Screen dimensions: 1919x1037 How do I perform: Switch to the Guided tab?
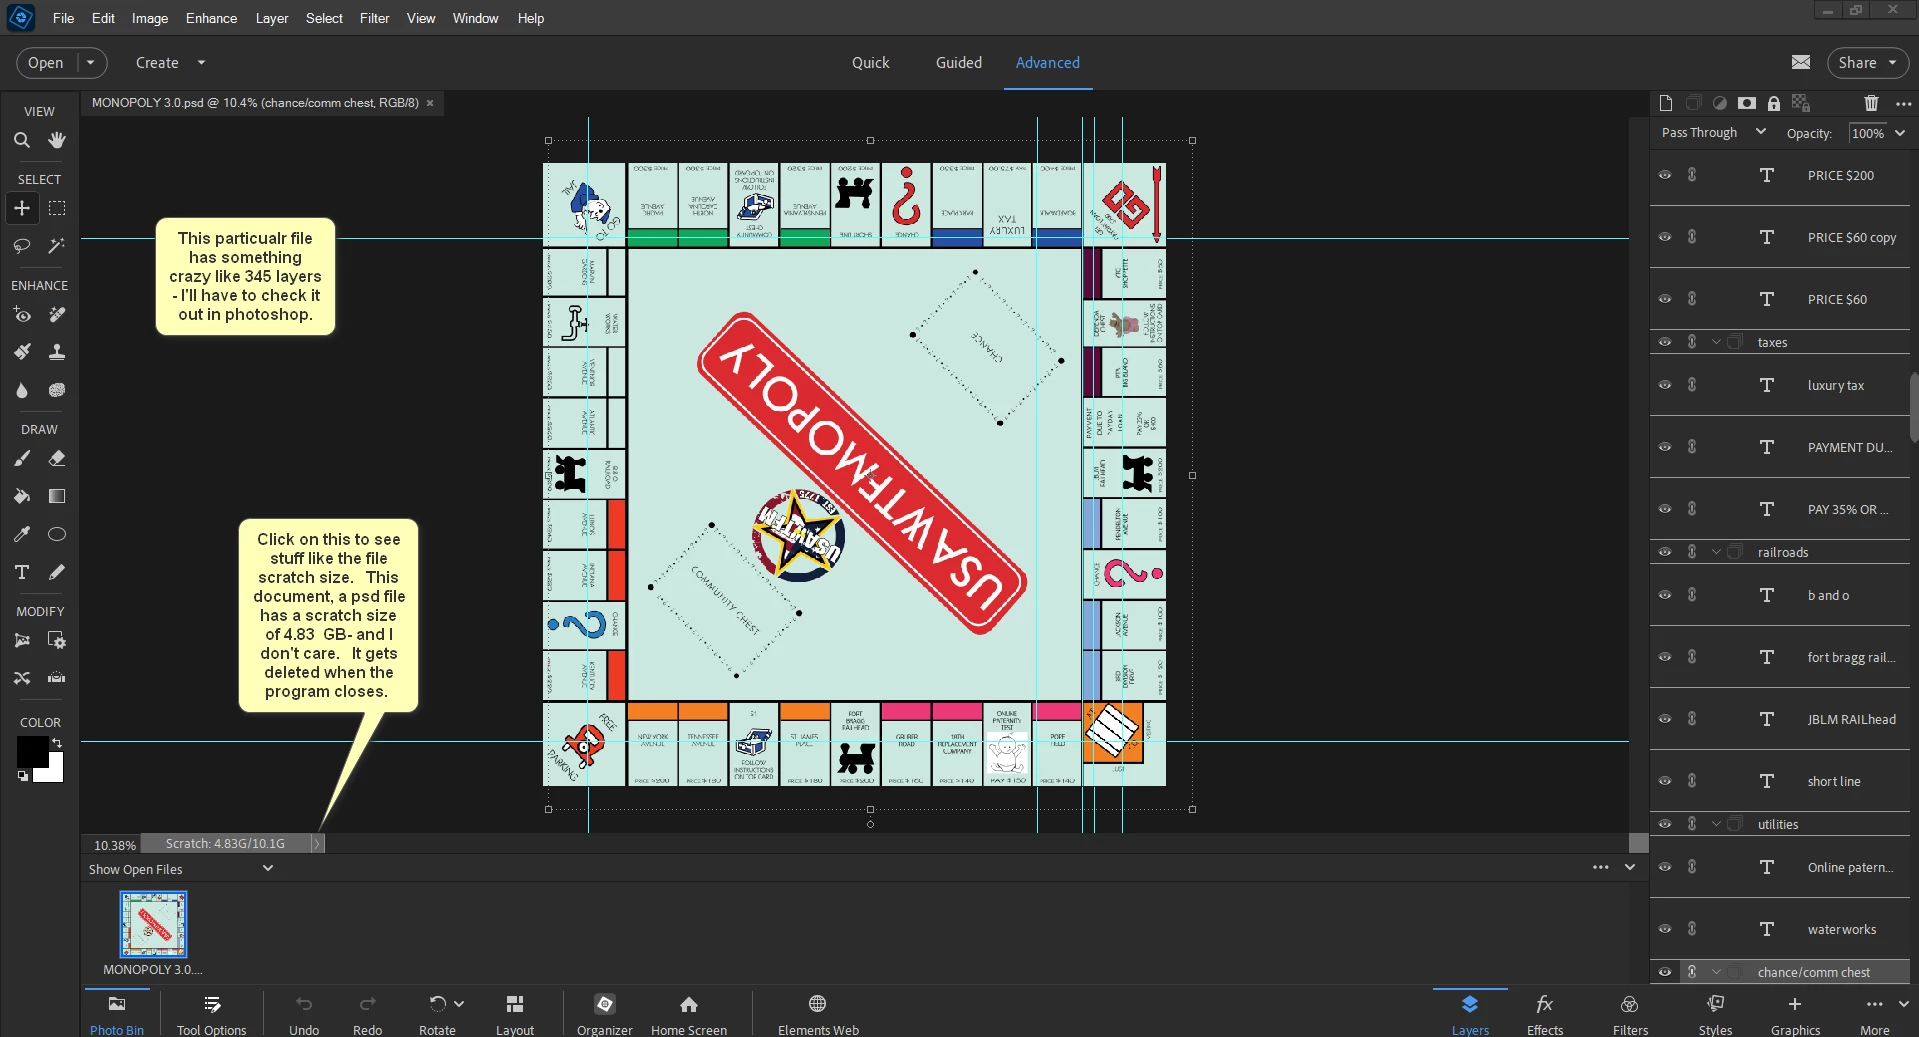tap(959, 62)
